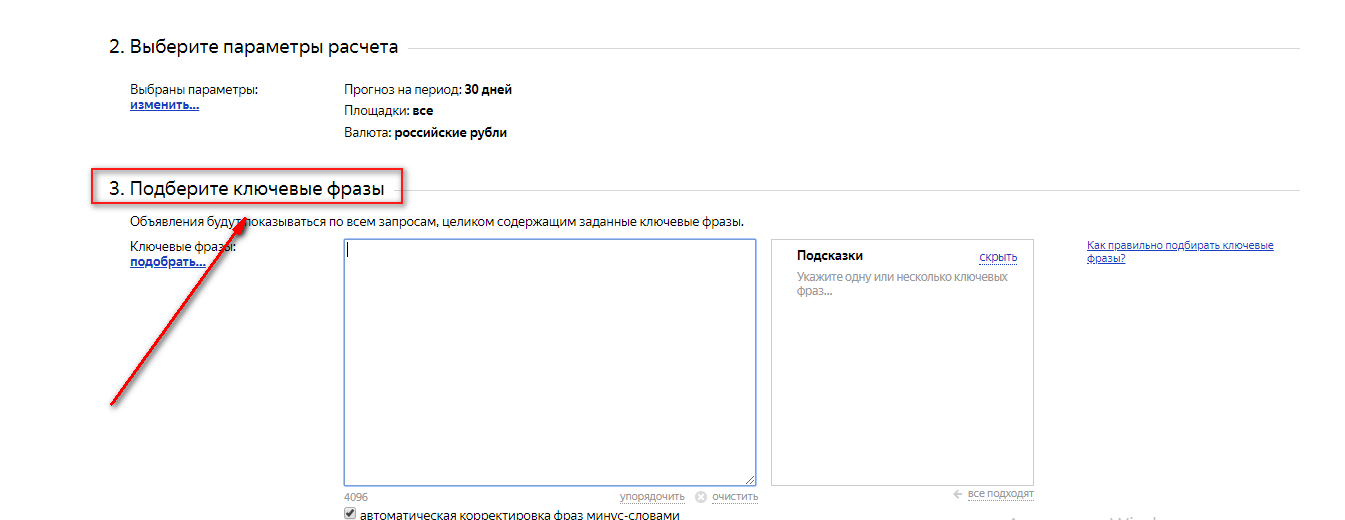Click the "автоматическая корректировка фраз" checkbox label text
The width and height of the screenshot is (1345, 520).
518,515
